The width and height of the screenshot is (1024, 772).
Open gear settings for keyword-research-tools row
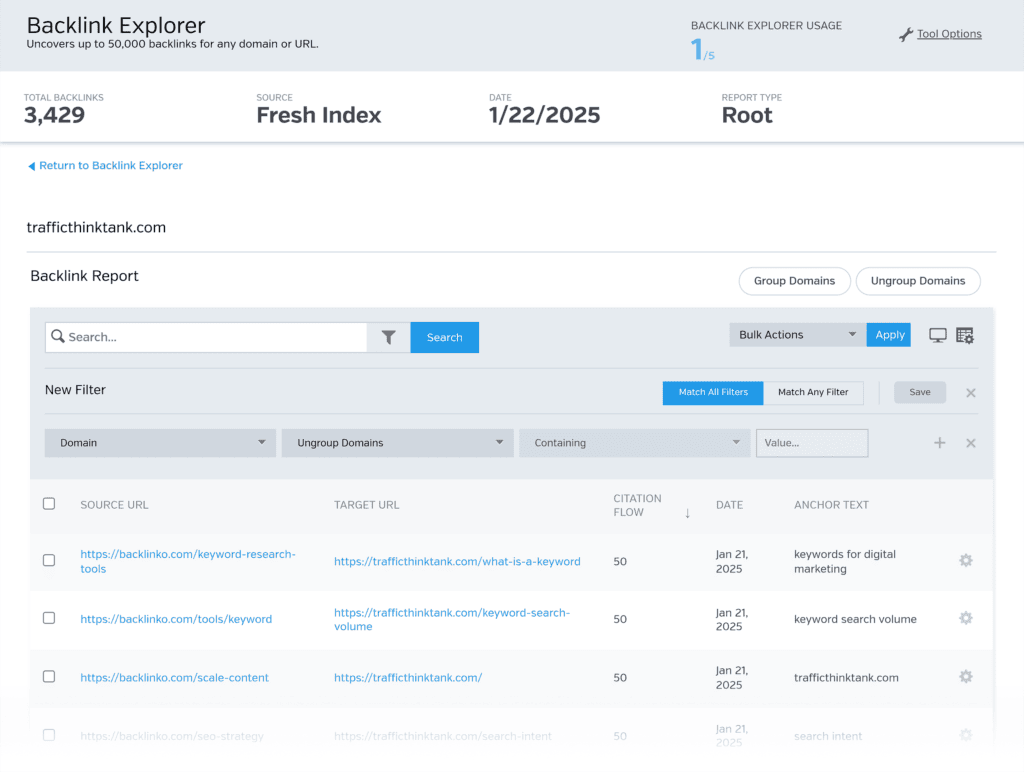click(965, 561)
